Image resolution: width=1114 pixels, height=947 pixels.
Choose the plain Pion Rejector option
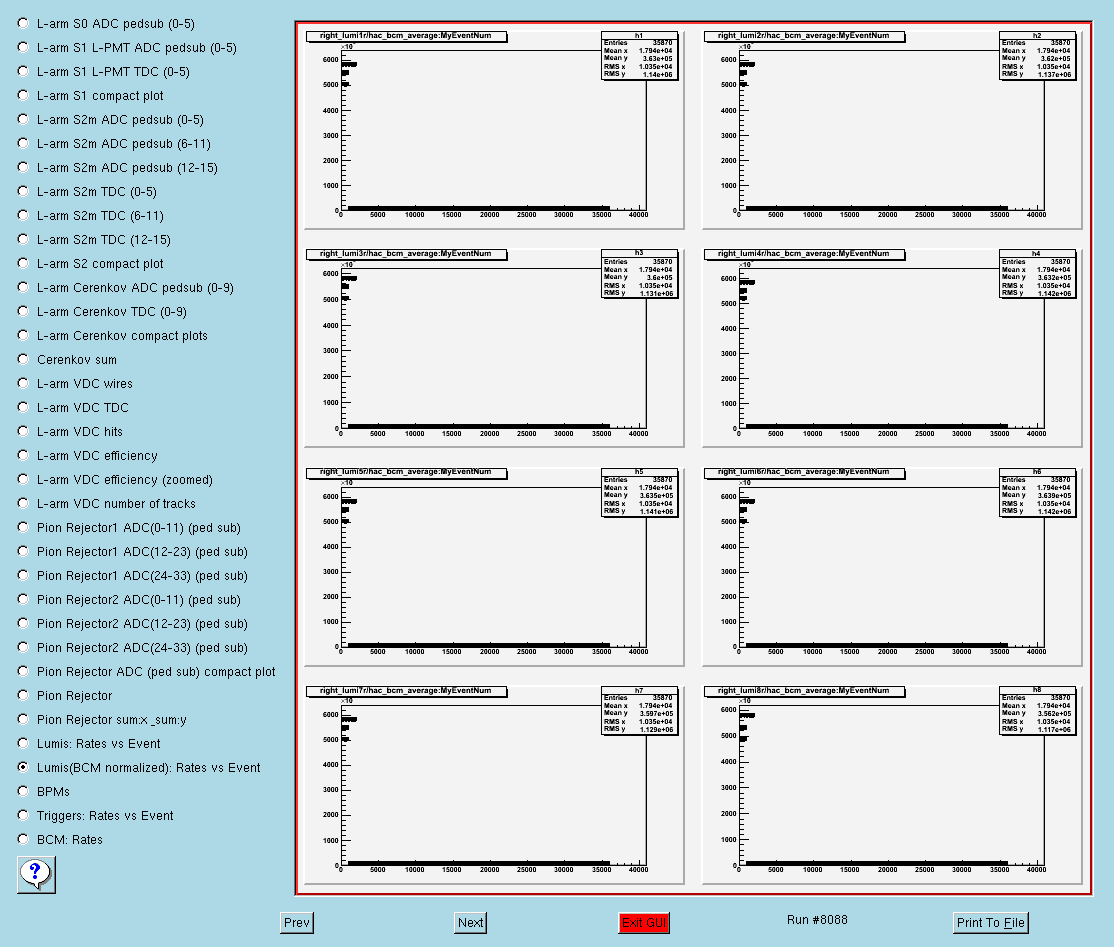(23, 696)
